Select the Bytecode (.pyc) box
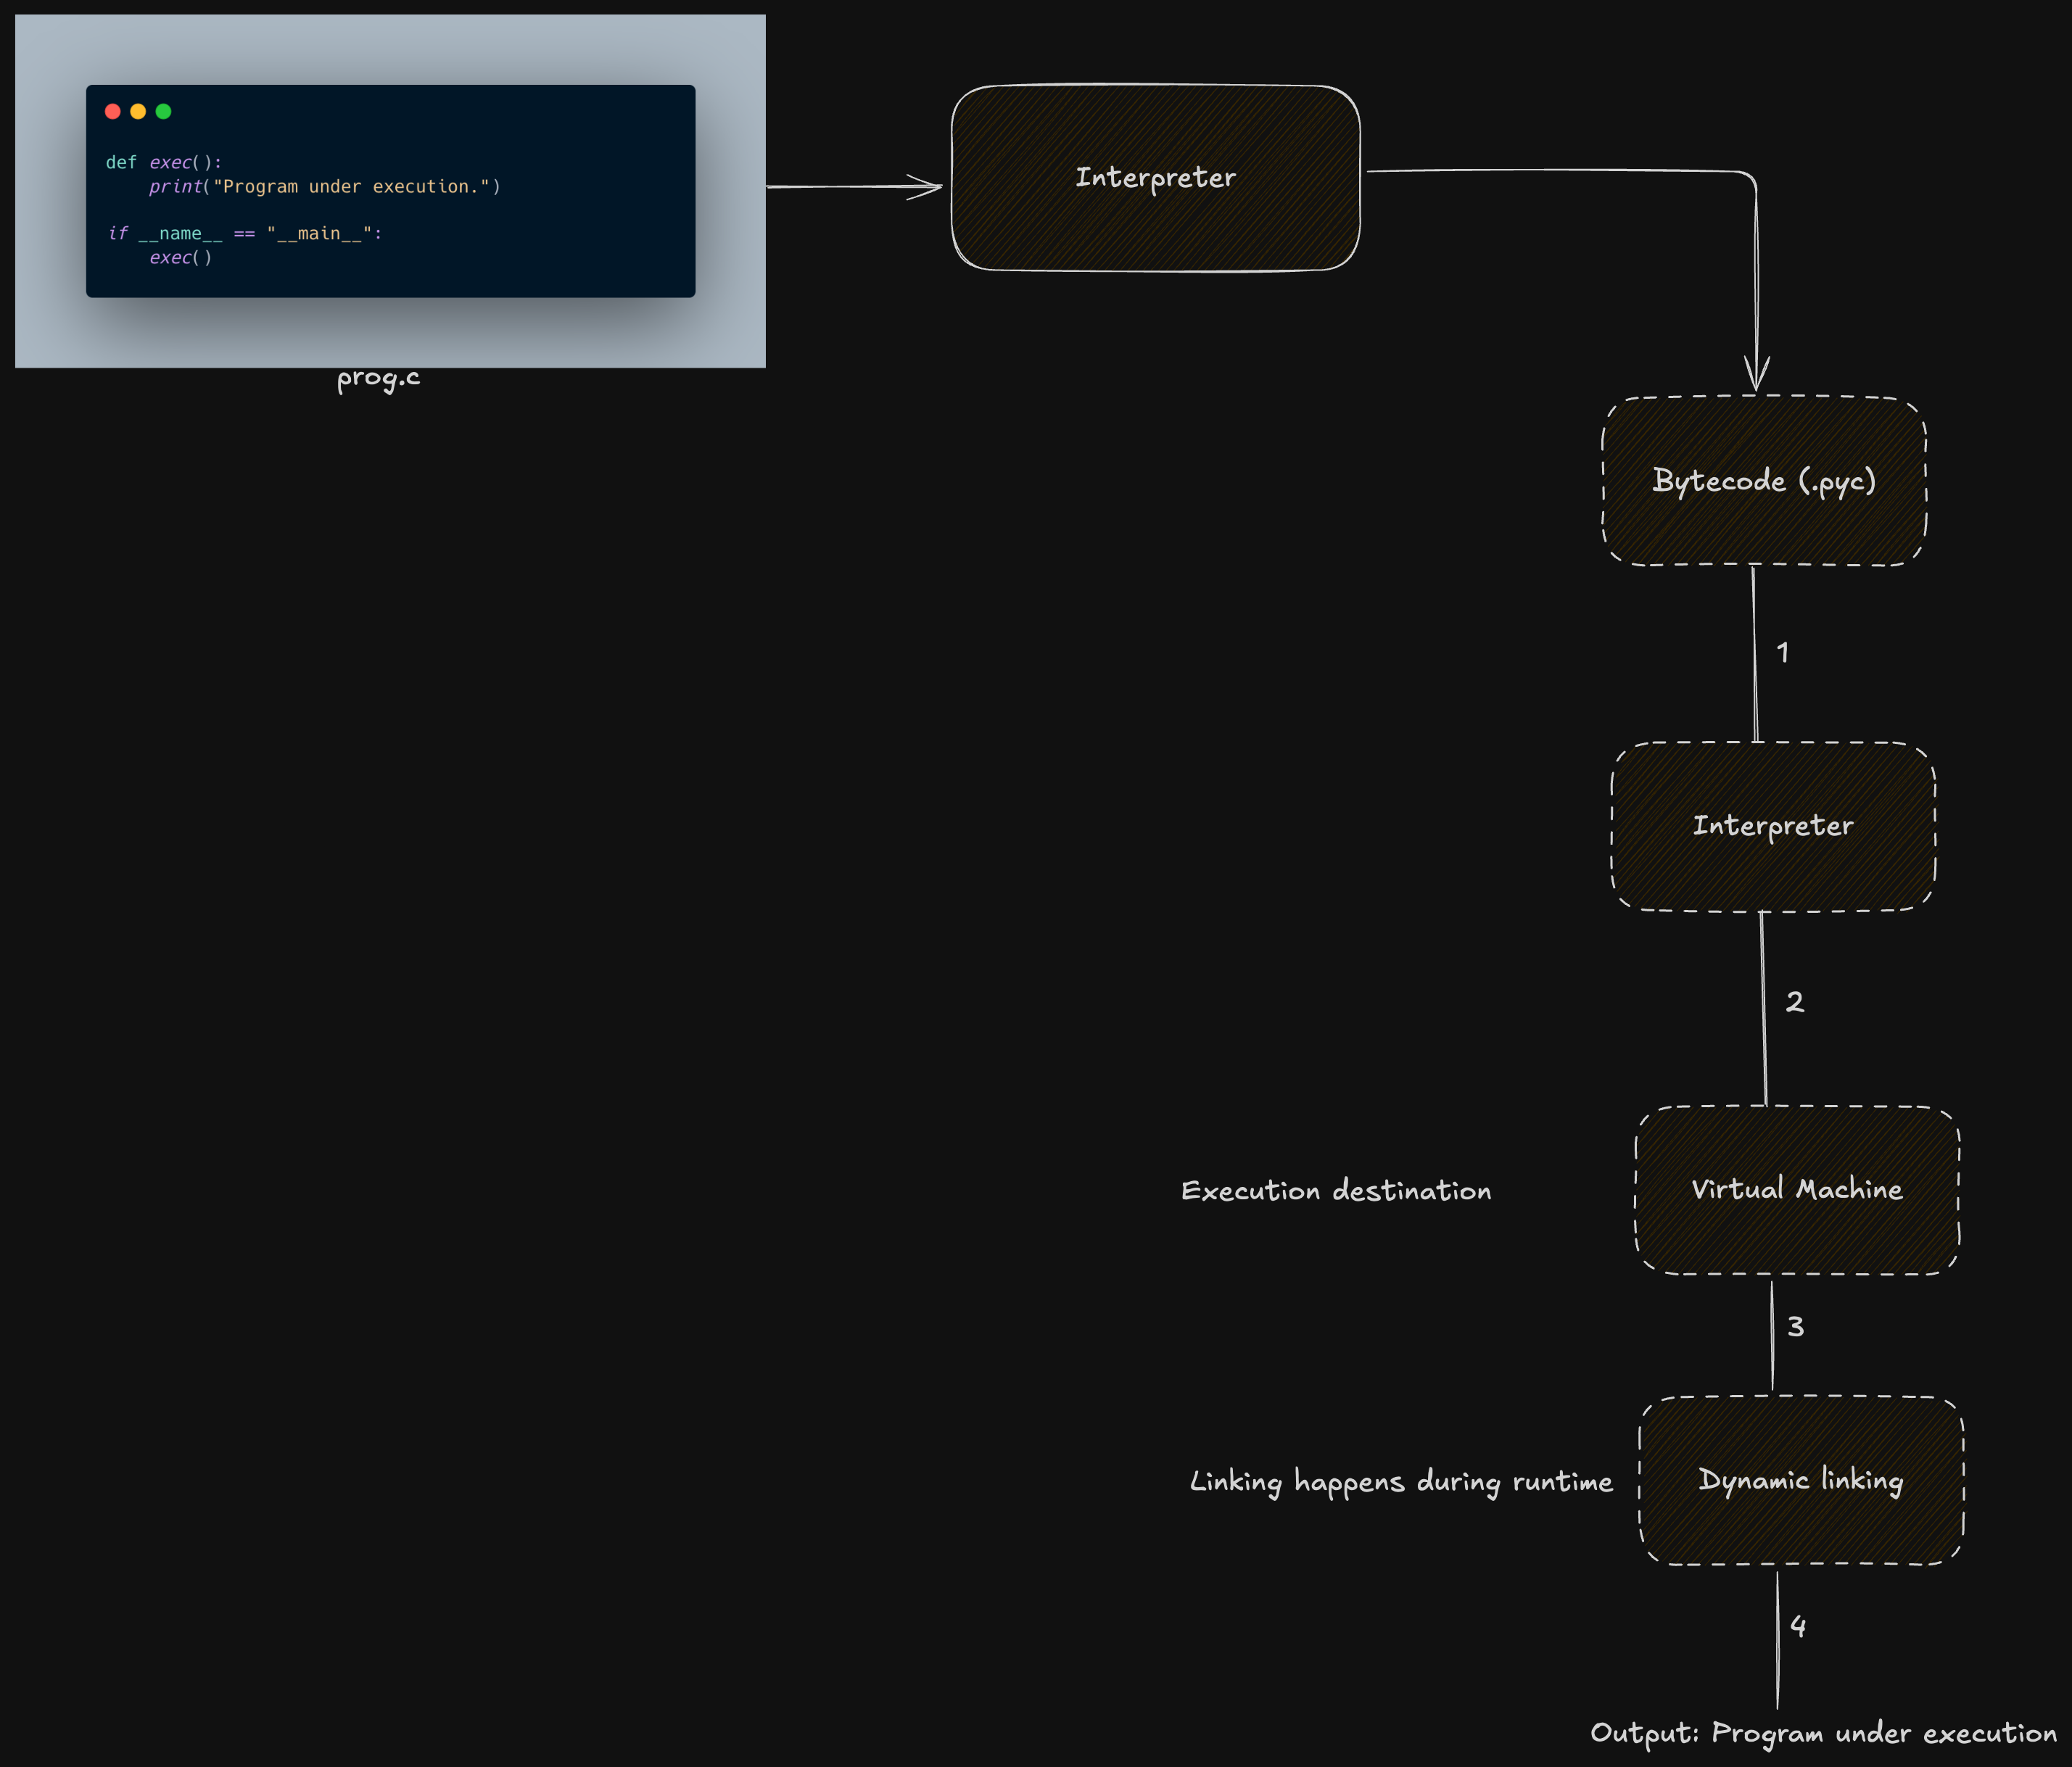Screen dimensions: 2072x1767 pyautogui.click(x=1763, y=481)
